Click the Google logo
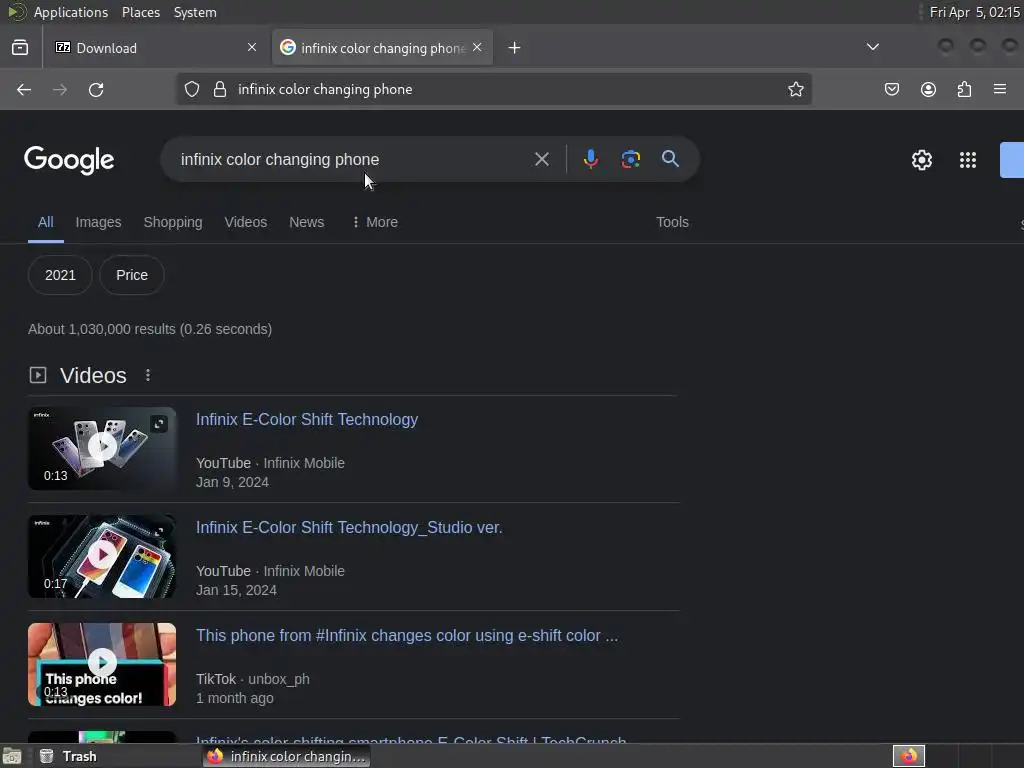The height and width of the screenshot is (768, 1024). 69,160
